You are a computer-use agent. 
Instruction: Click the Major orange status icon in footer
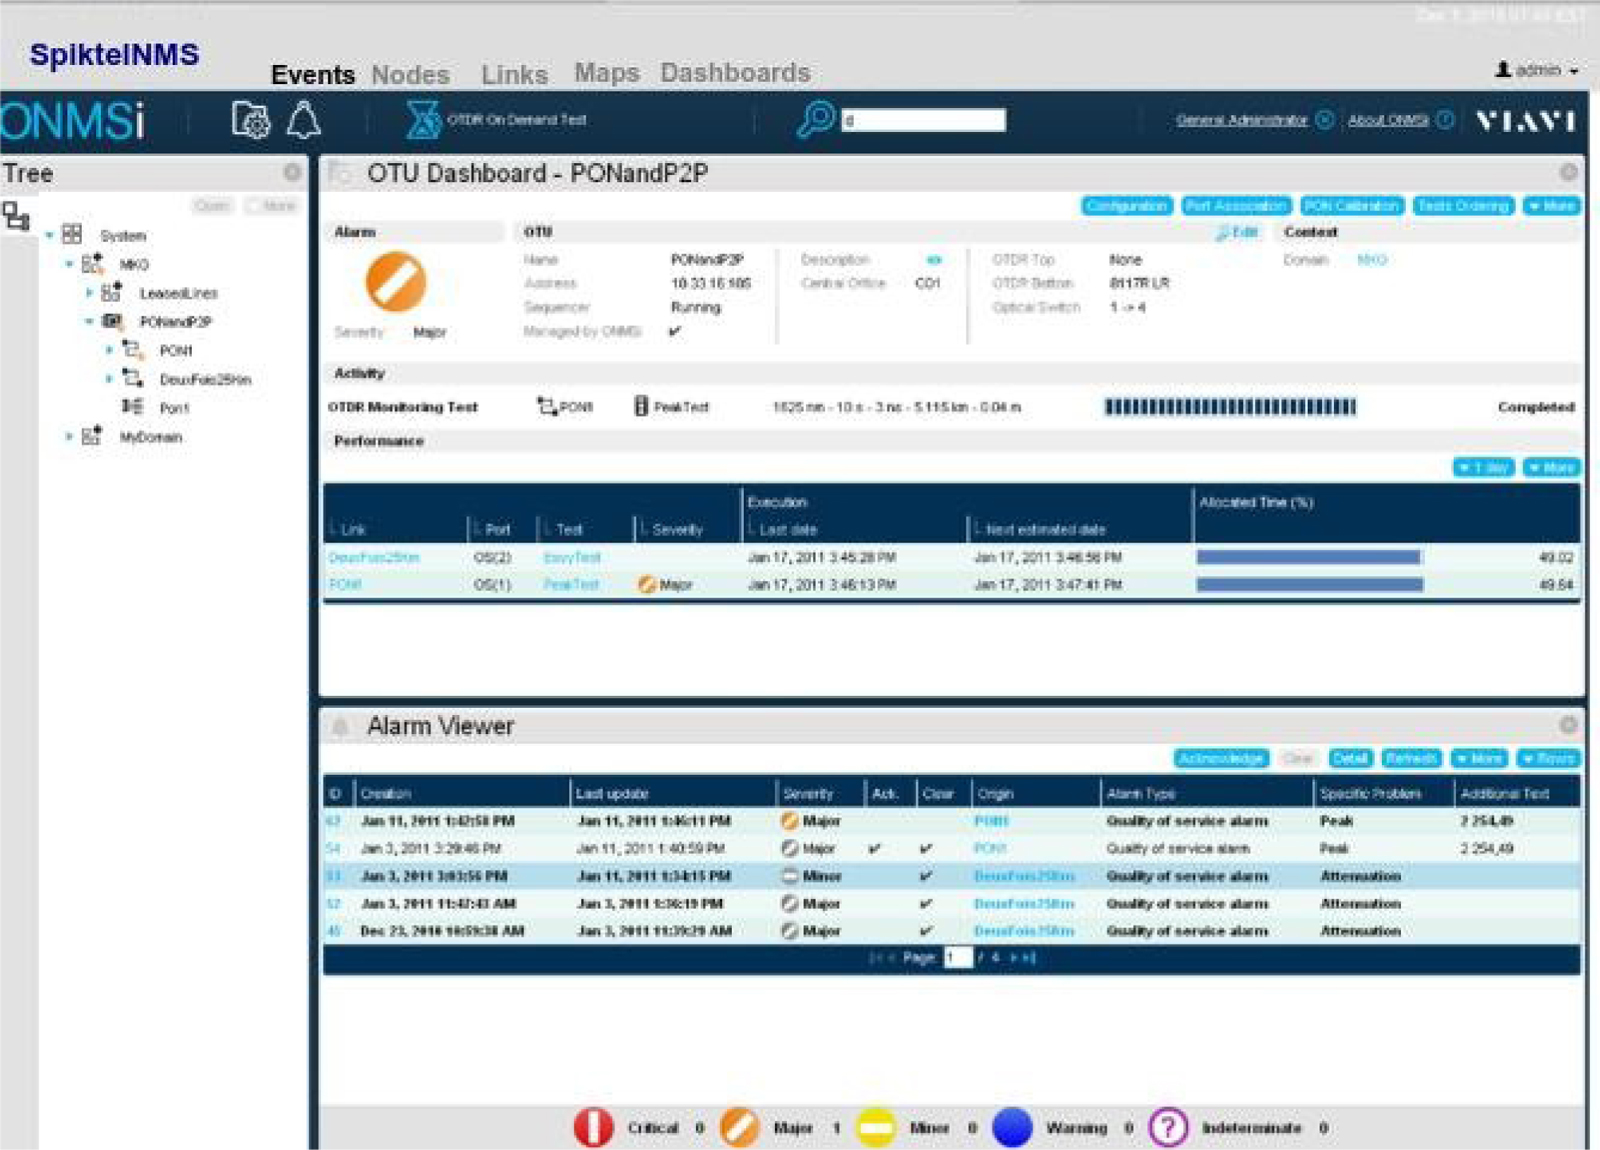pos(739,1127)
